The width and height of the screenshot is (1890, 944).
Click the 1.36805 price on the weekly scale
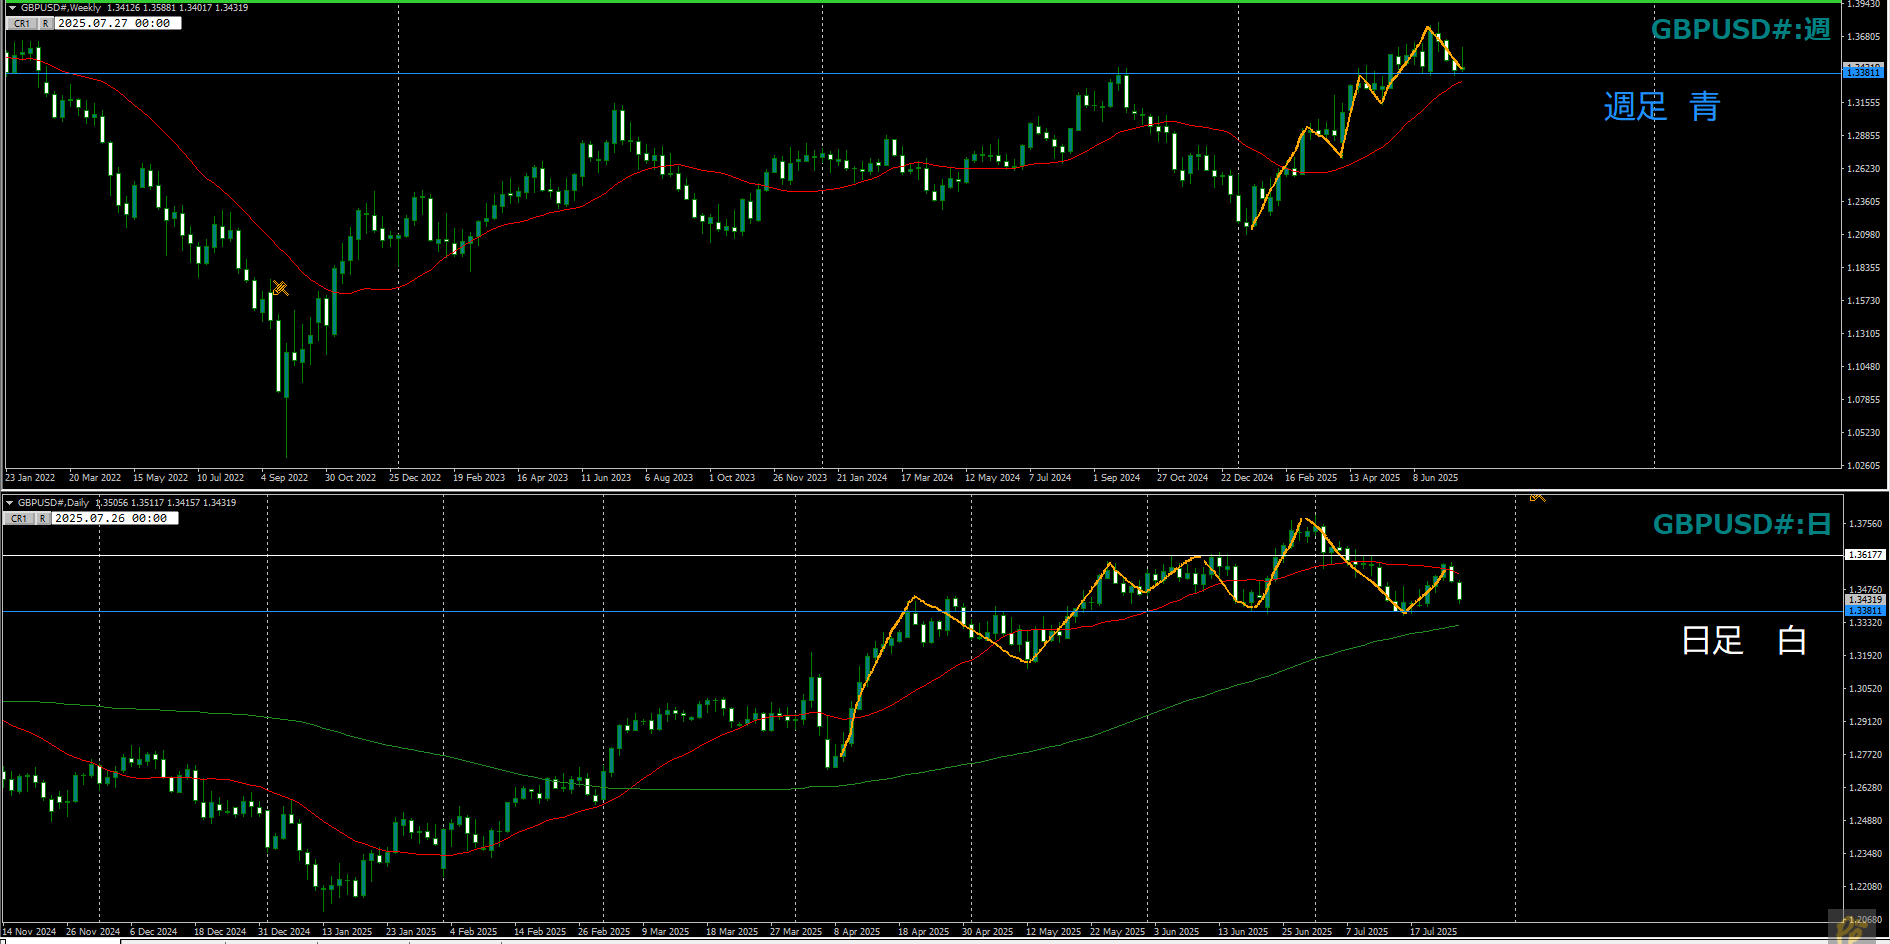[1863, 37]
